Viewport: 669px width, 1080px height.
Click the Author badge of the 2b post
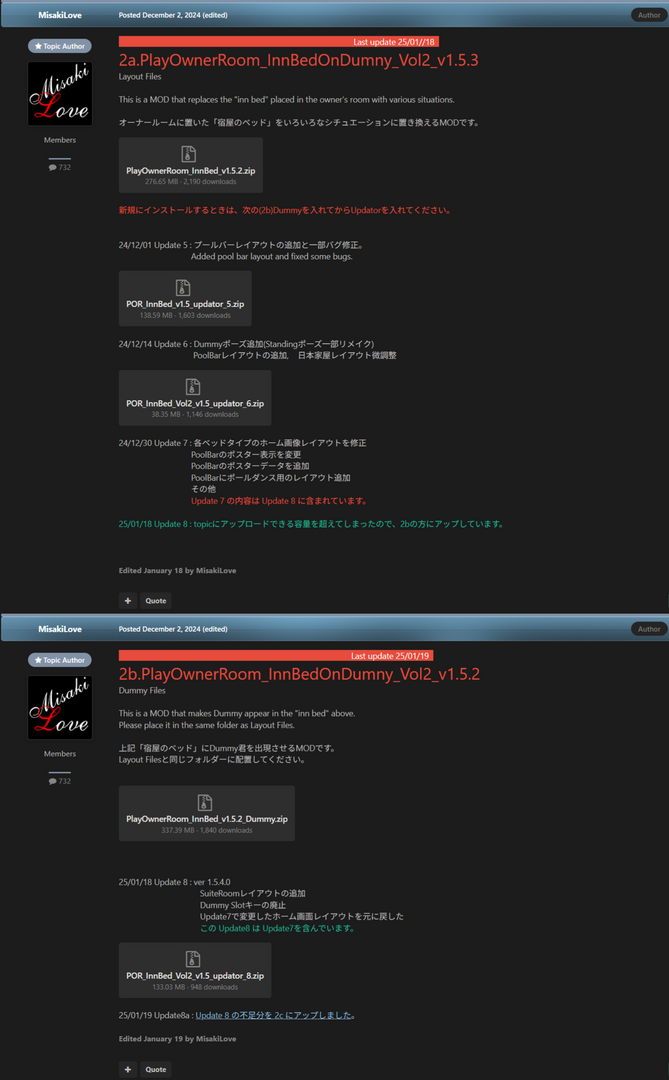click(x=648, y=629)
